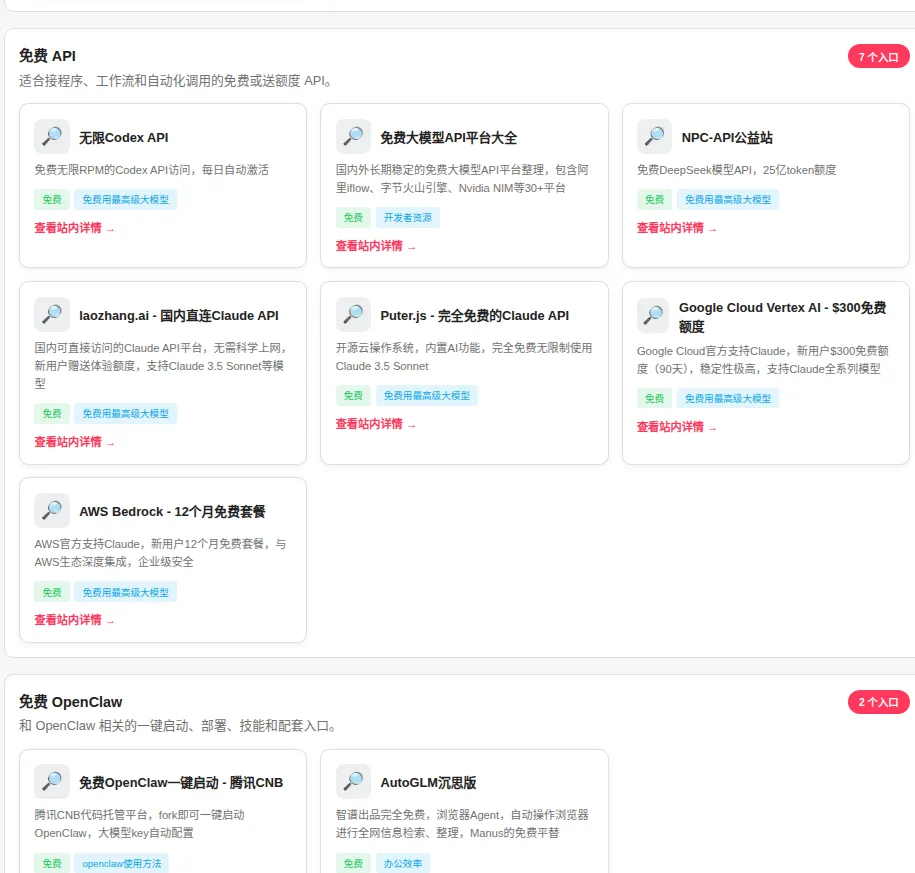Open 查看站内详情 link under 免费大模型API平台大全
Viewport: 915px width, 873px height.
coord(375,246)
